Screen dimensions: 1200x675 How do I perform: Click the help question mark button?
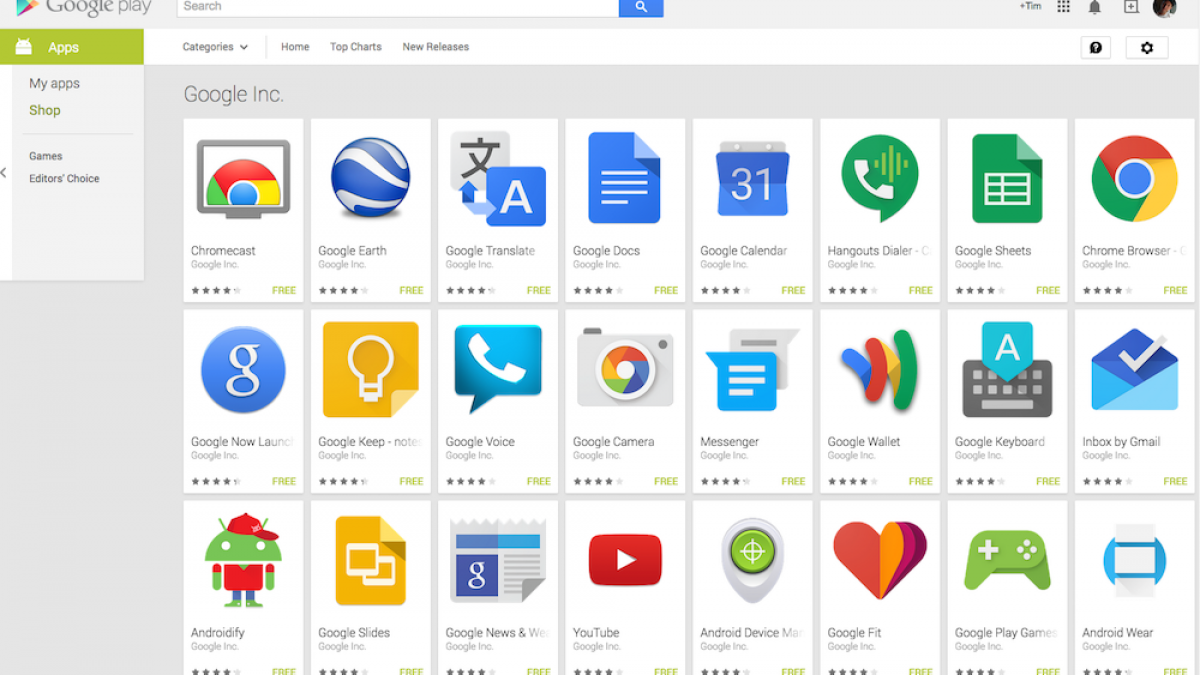(1095, 48)
